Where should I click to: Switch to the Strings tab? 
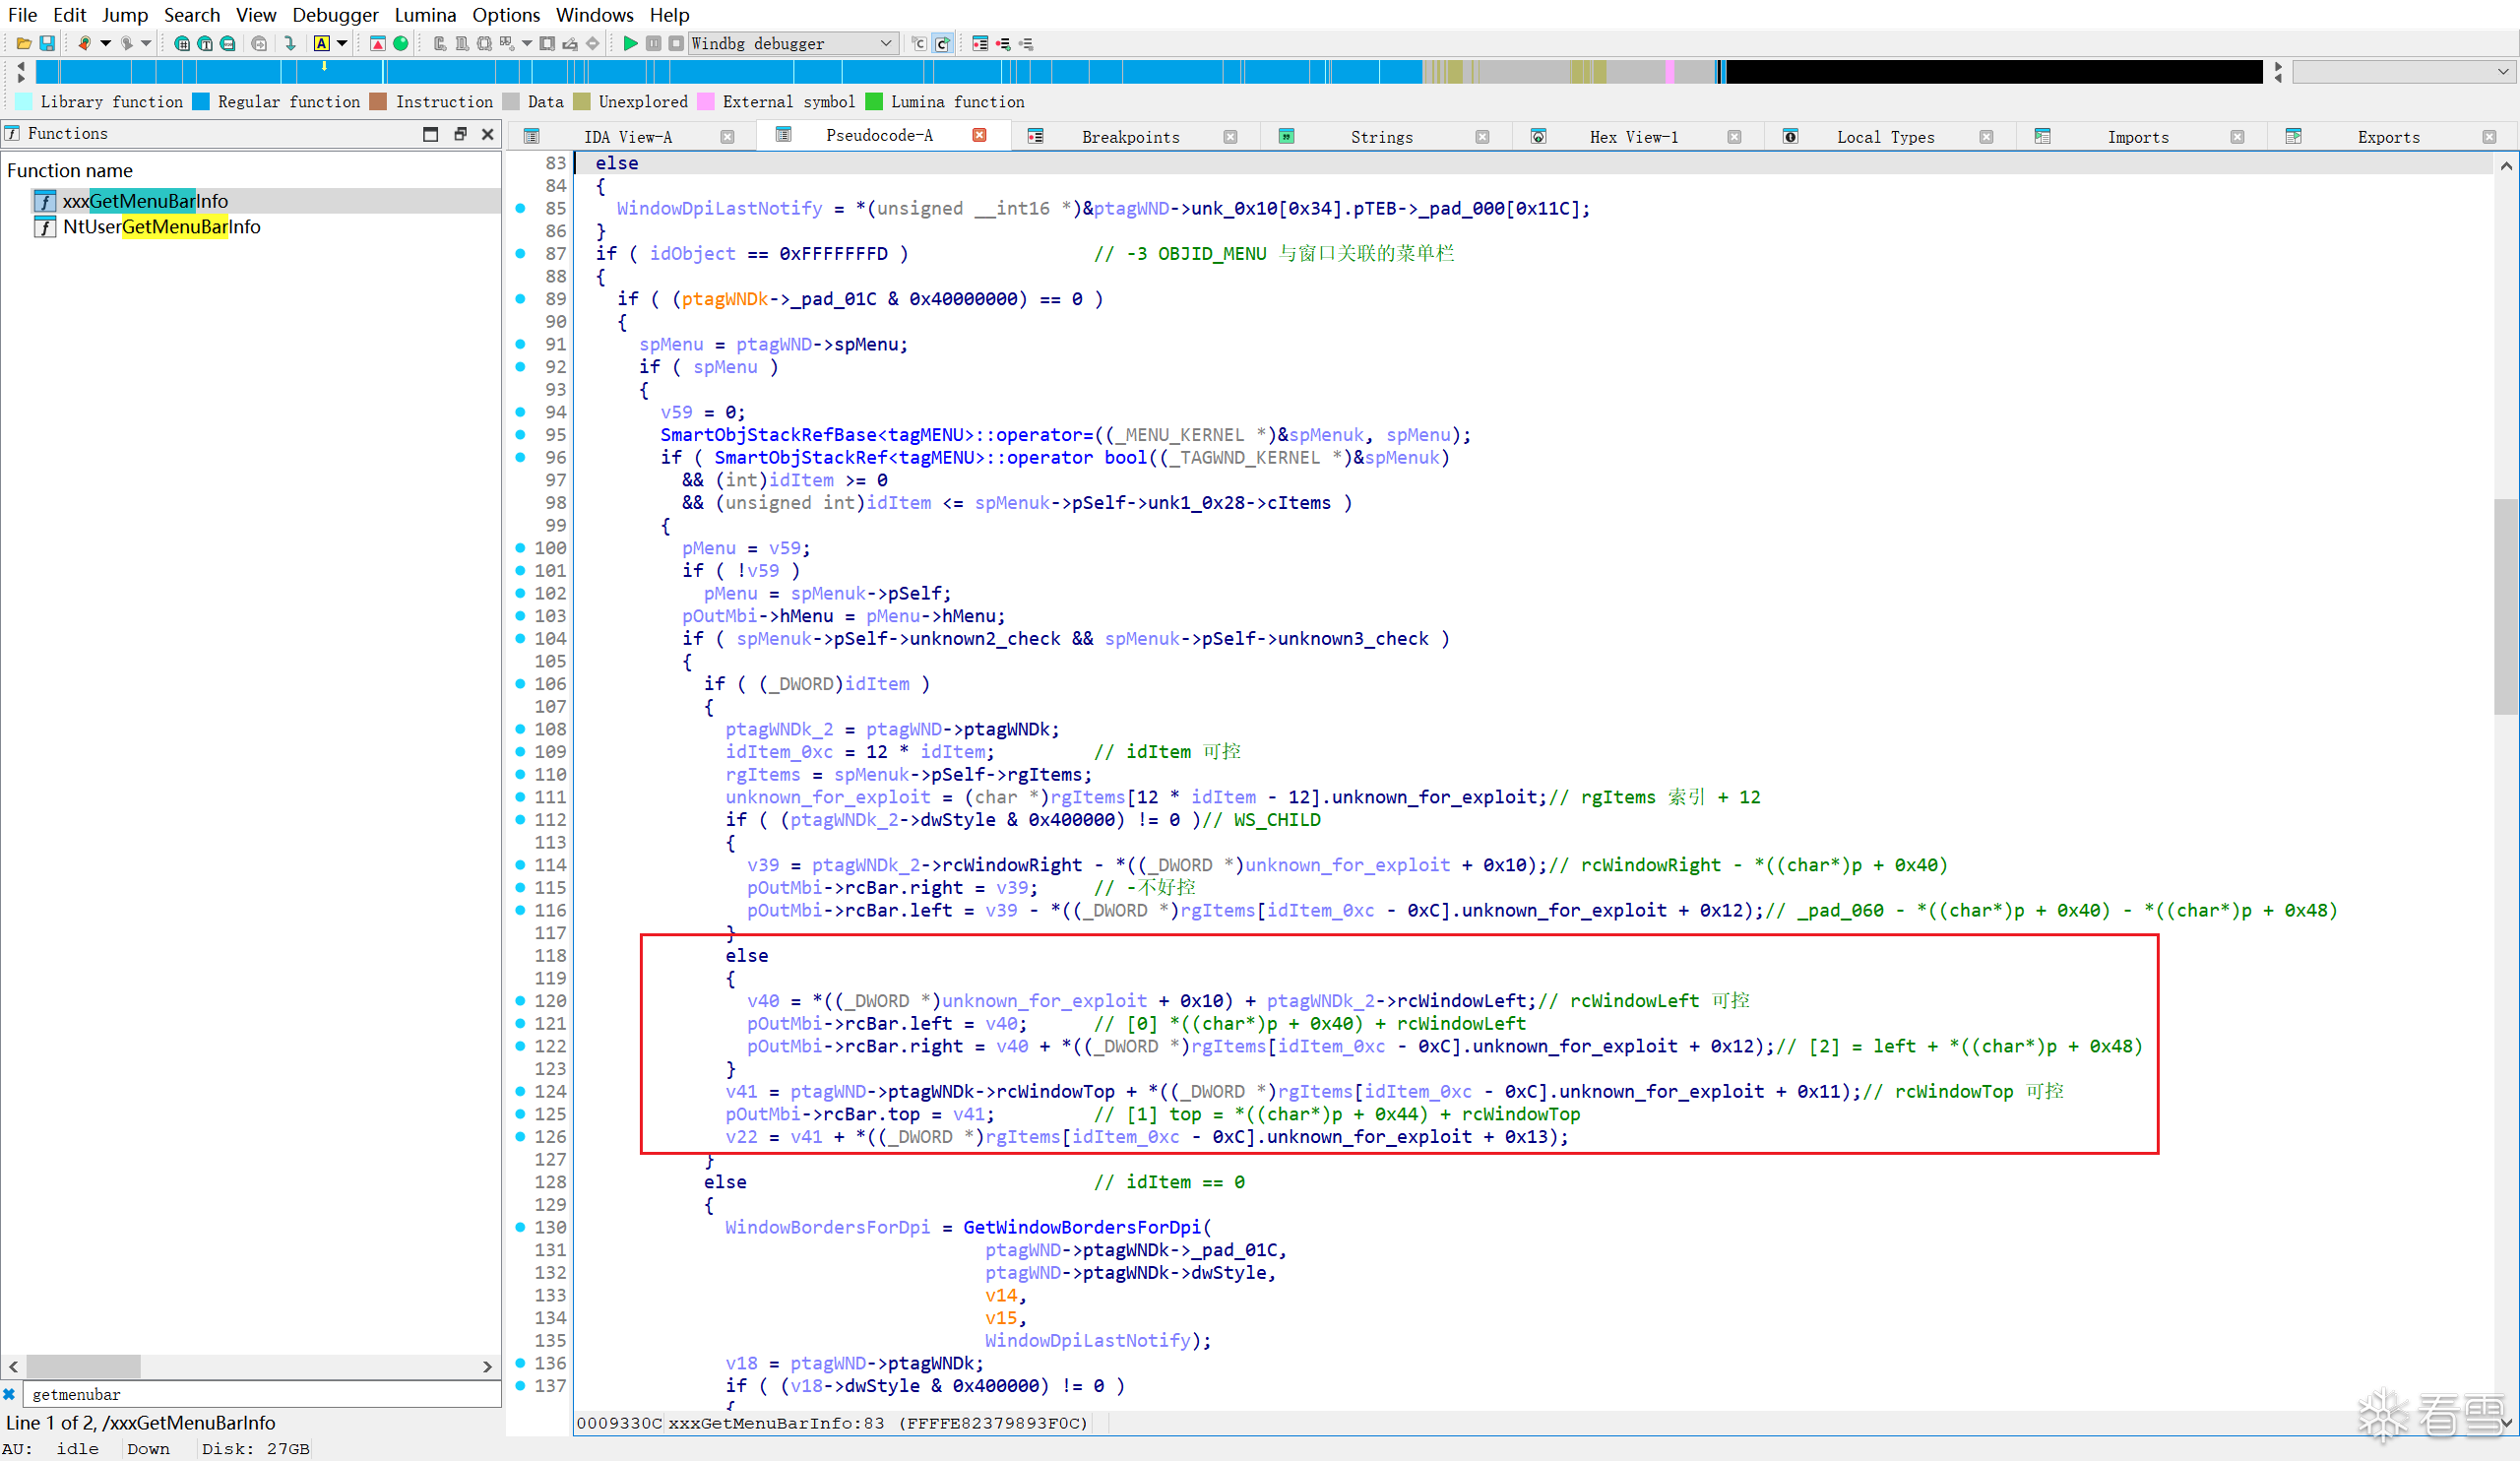click(x=1380, y=137)
